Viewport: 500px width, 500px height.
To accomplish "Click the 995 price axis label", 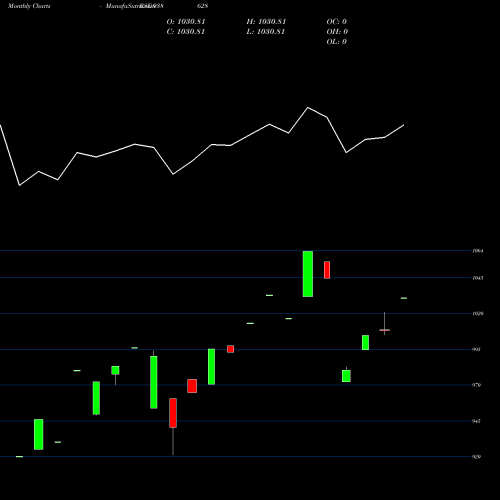I will [476, 349].
